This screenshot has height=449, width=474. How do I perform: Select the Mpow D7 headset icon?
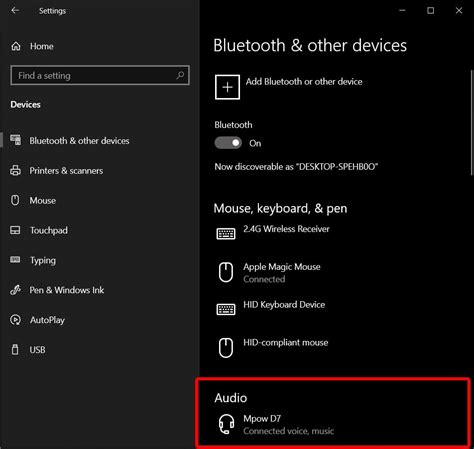226,424
